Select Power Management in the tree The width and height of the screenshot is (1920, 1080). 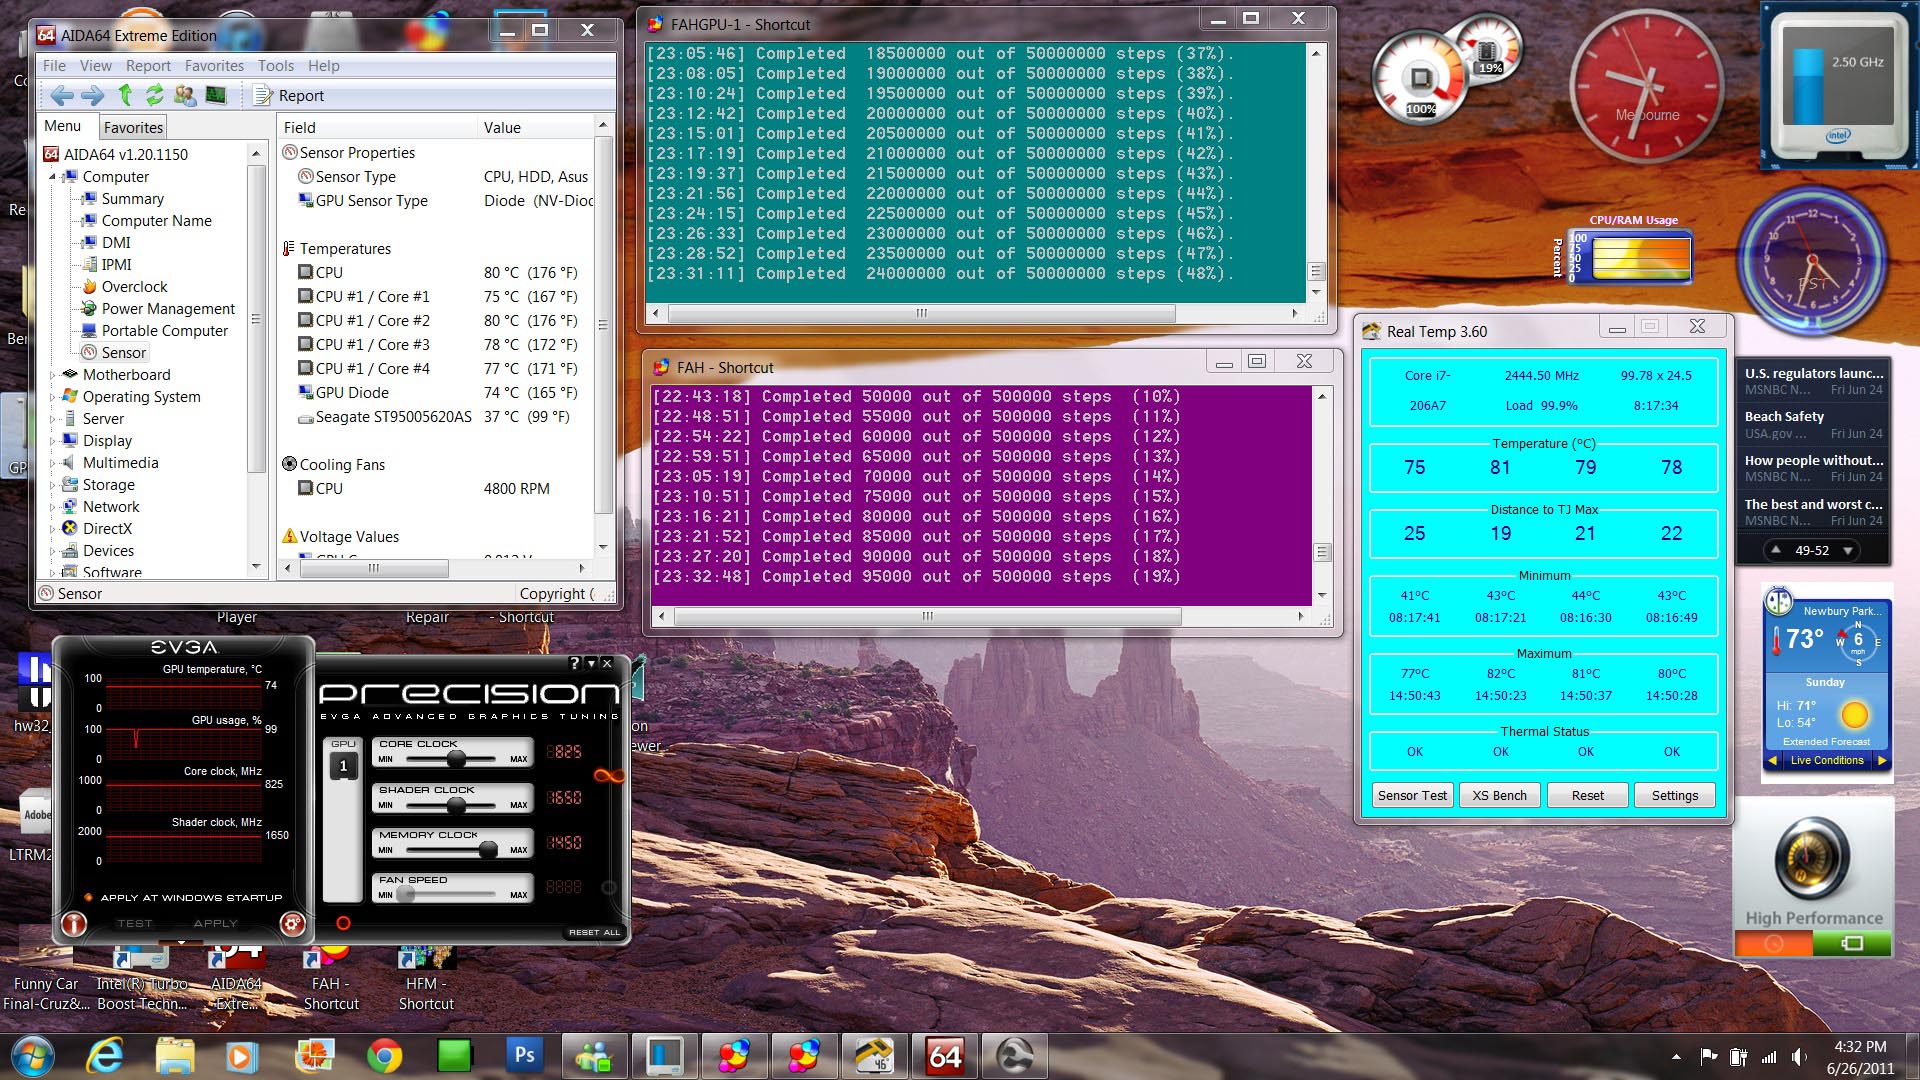tap(168, 308)
